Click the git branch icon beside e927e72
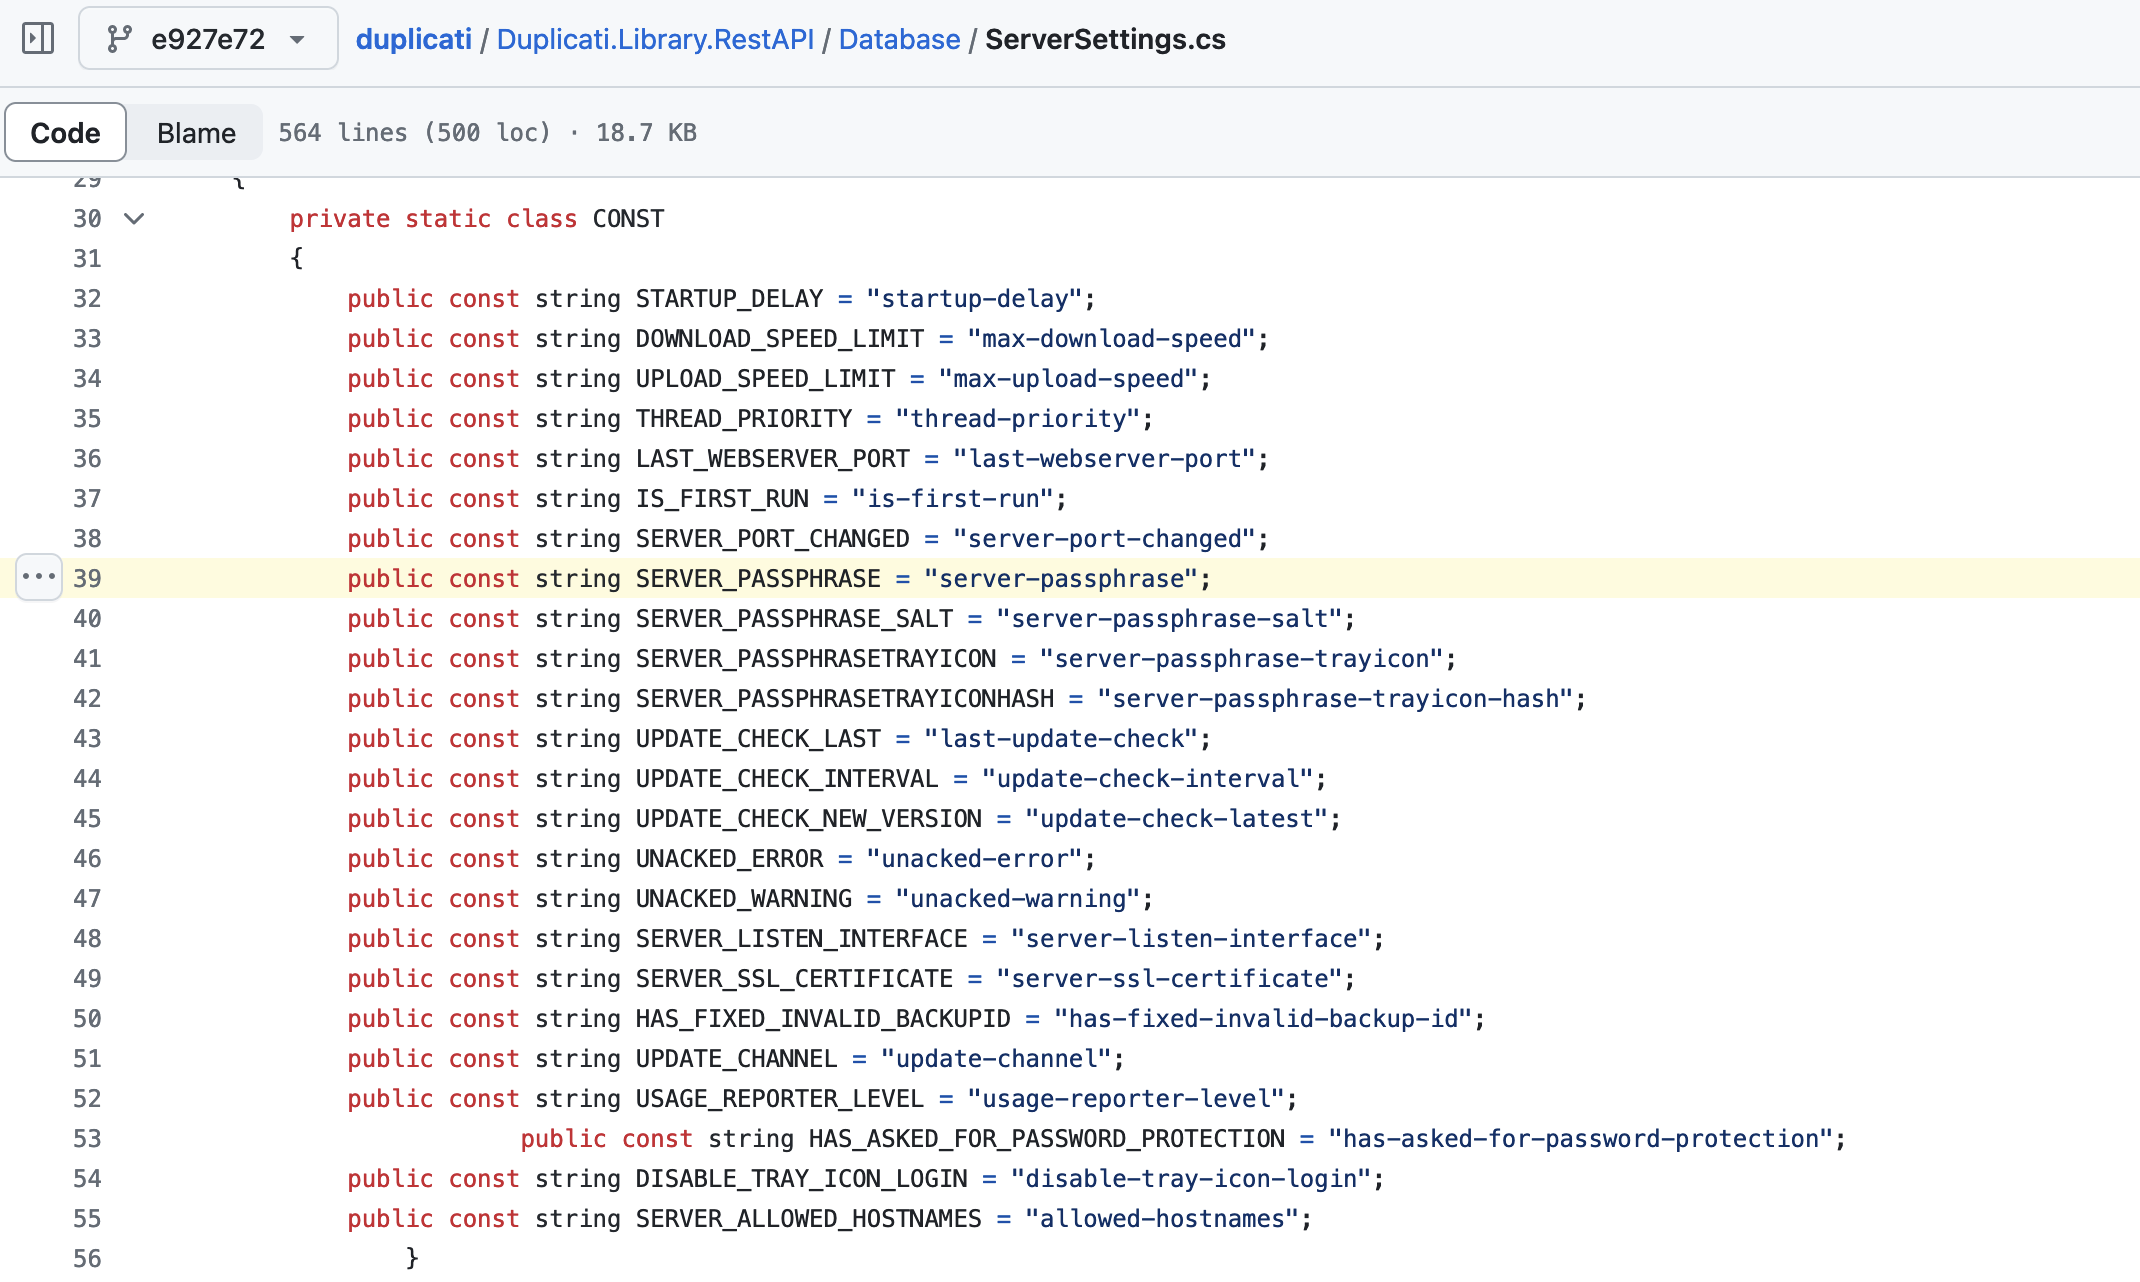This screenshot has width=2140, height=1282. tap(120, 39)
